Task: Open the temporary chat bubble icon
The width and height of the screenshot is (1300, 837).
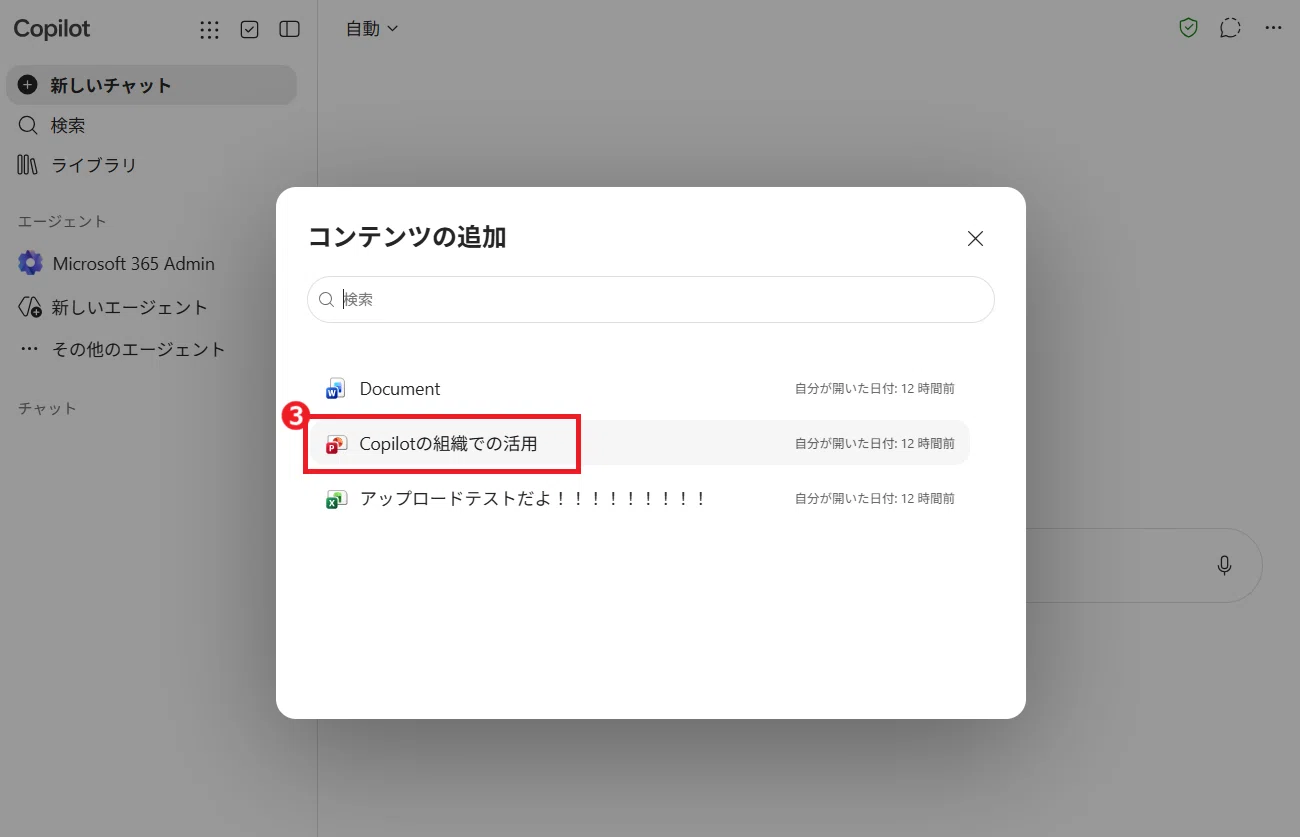Action: coord(1230,28)
